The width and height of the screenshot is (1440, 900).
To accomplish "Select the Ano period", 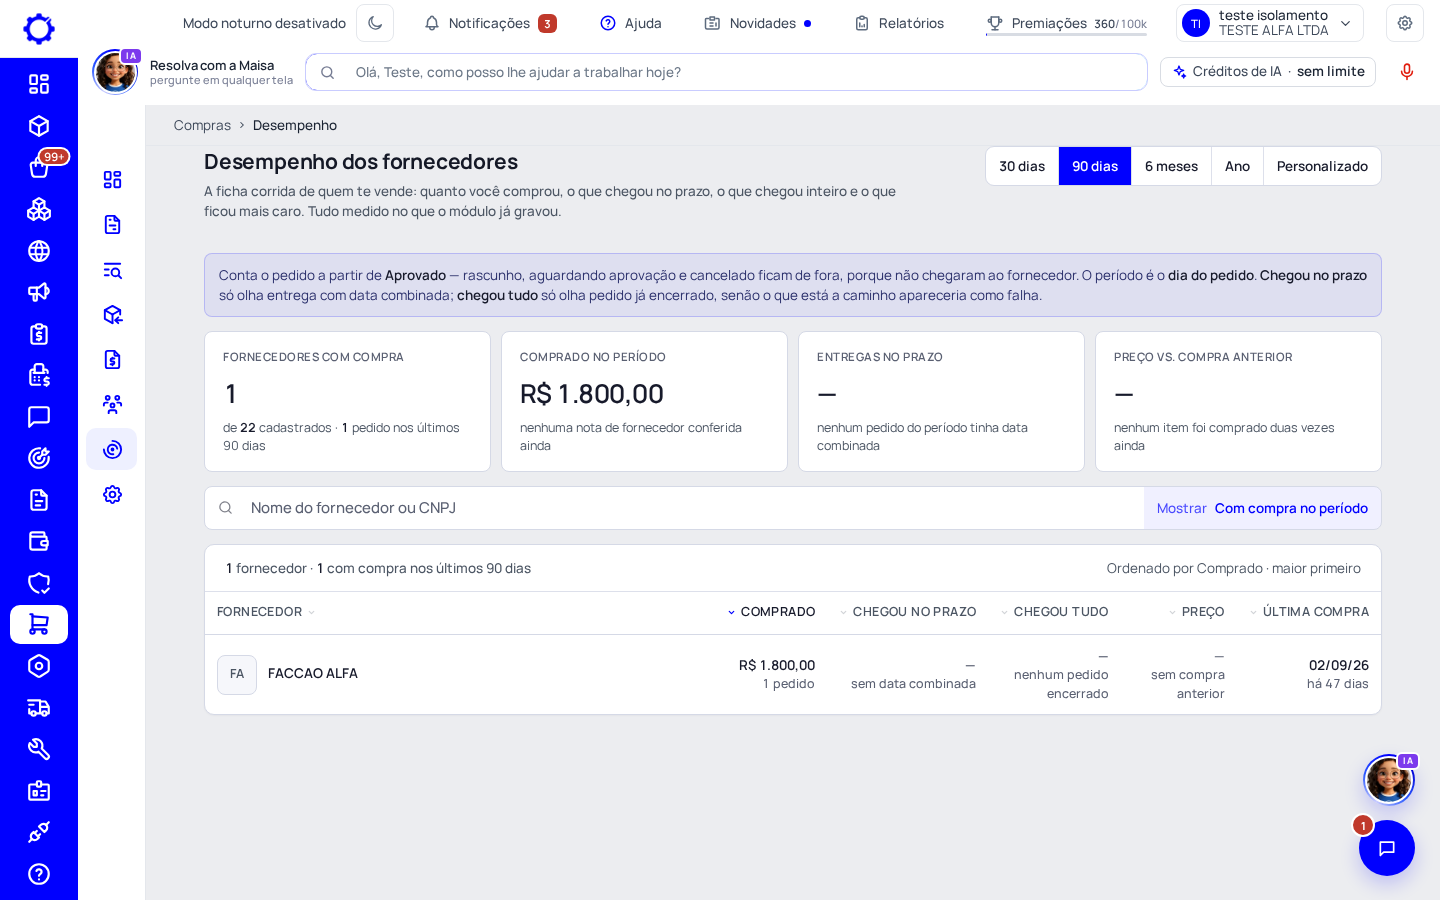I will (1237, 166).
